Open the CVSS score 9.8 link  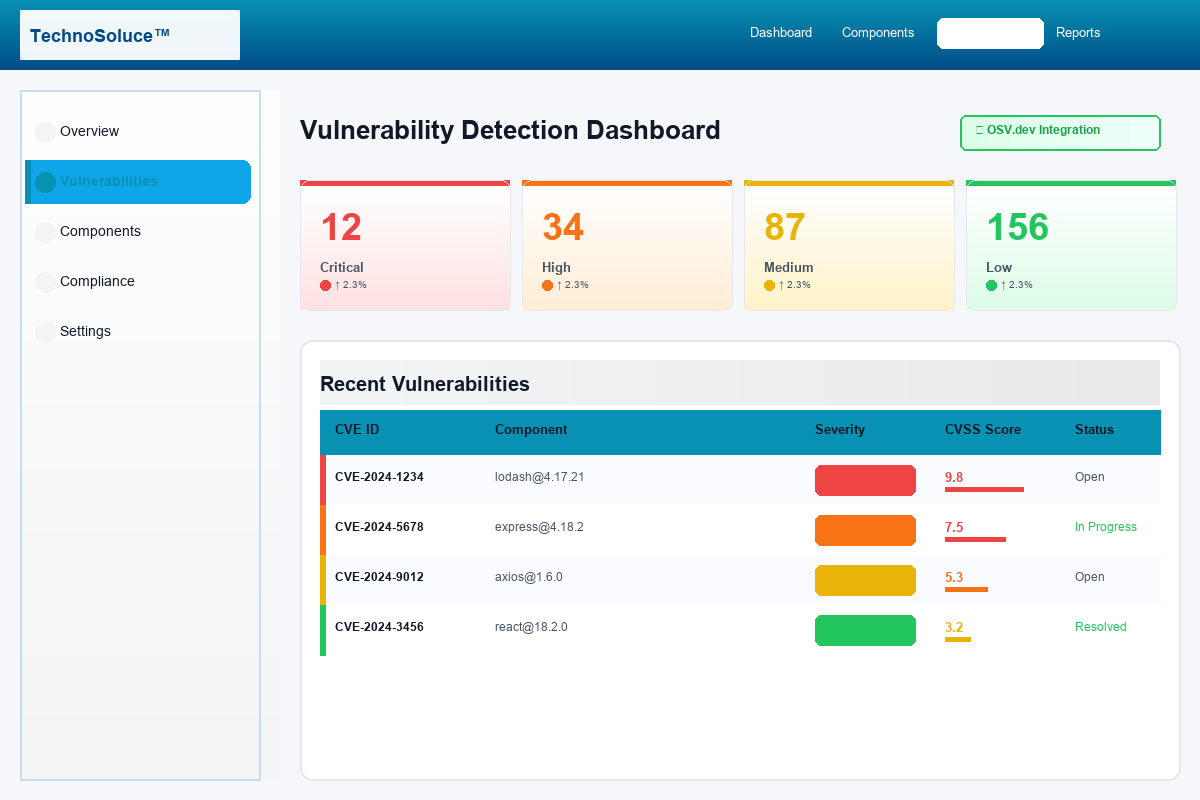click(951, 477)
